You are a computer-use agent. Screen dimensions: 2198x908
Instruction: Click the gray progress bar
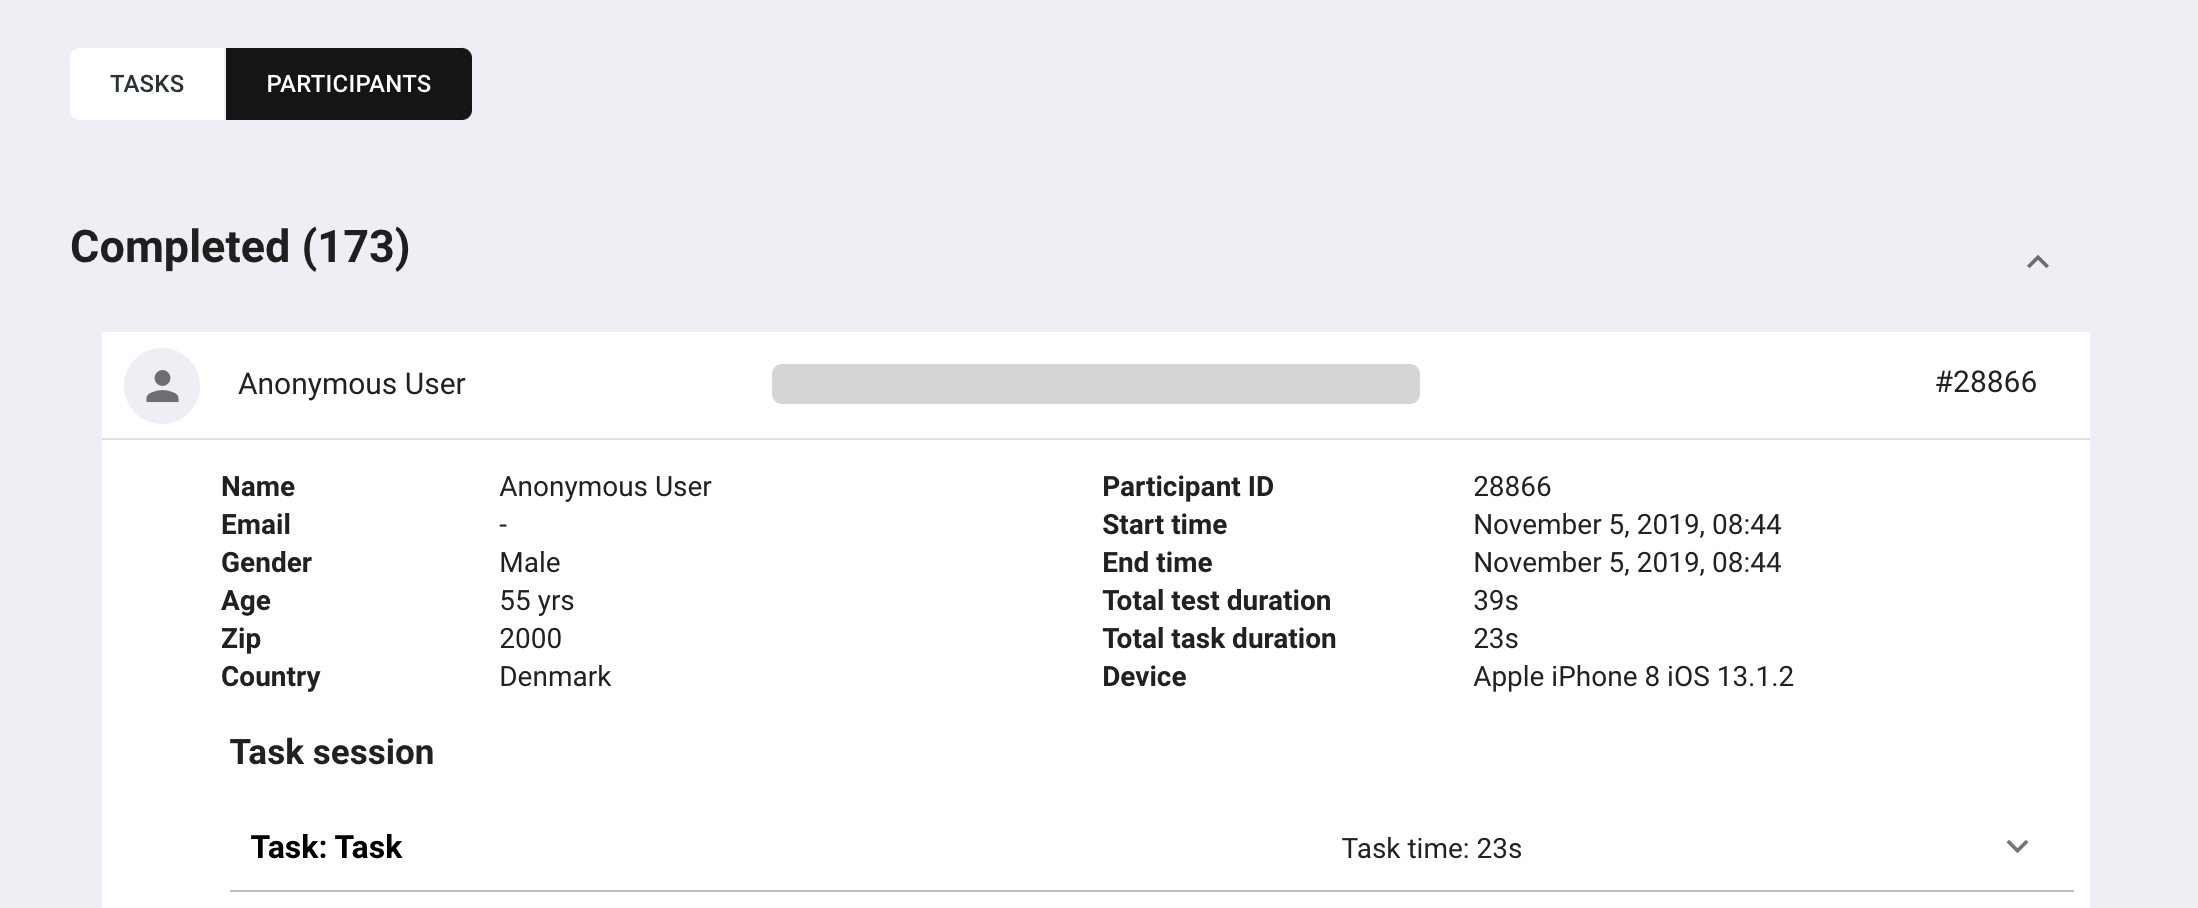[1095, 384]
